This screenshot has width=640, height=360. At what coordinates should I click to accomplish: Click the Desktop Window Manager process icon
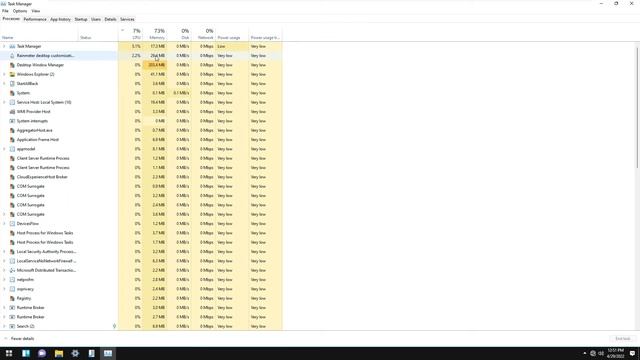pyautogui.click(x=12, y=65)
